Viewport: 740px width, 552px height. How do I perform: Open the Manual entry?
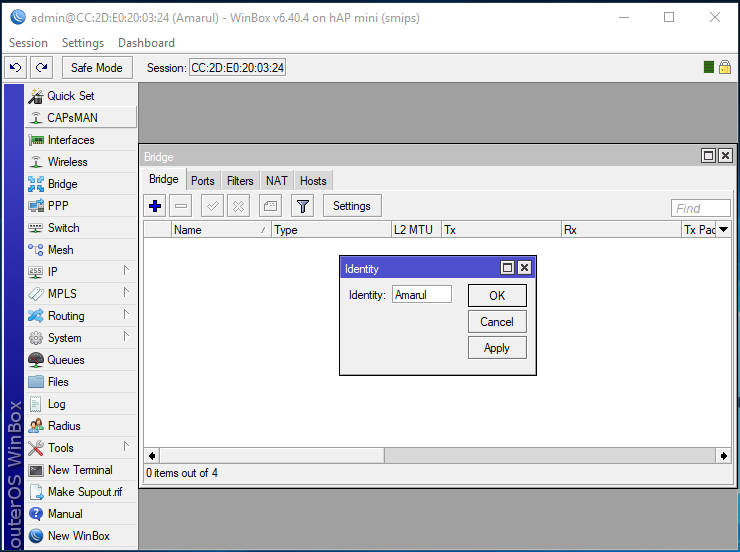click(81, 514)
